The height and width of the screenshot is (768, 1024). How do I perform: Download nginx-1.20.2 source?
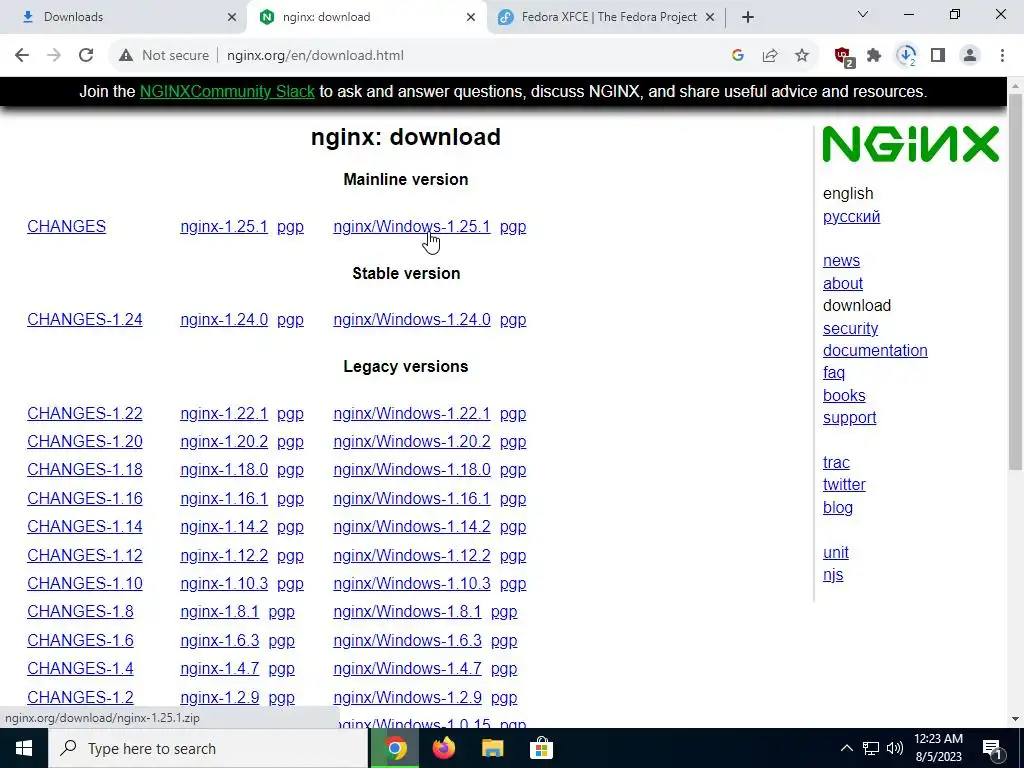click(224, 441)
